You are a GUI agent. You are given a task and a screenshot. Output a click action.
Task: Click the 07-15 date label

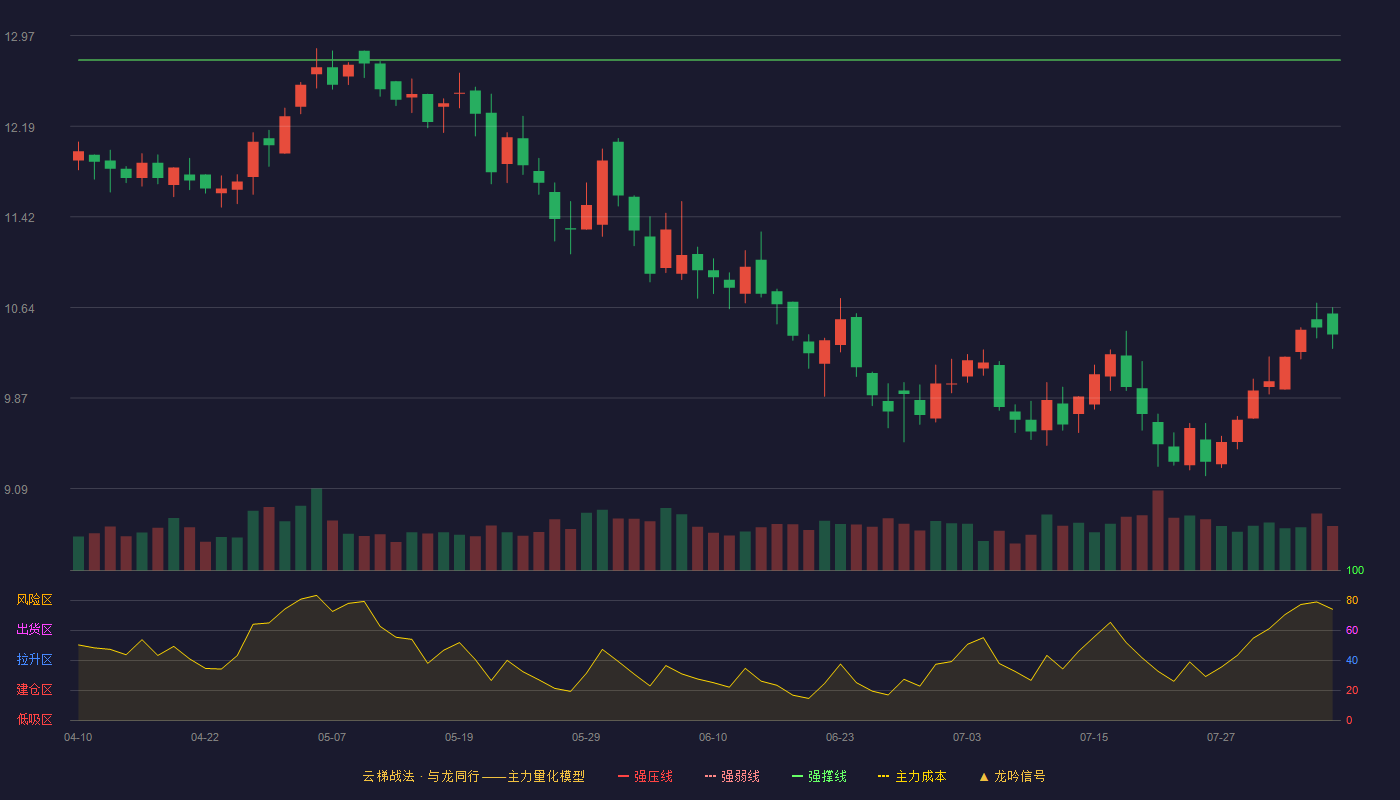pyautogui.click(x=1094, y=737)
